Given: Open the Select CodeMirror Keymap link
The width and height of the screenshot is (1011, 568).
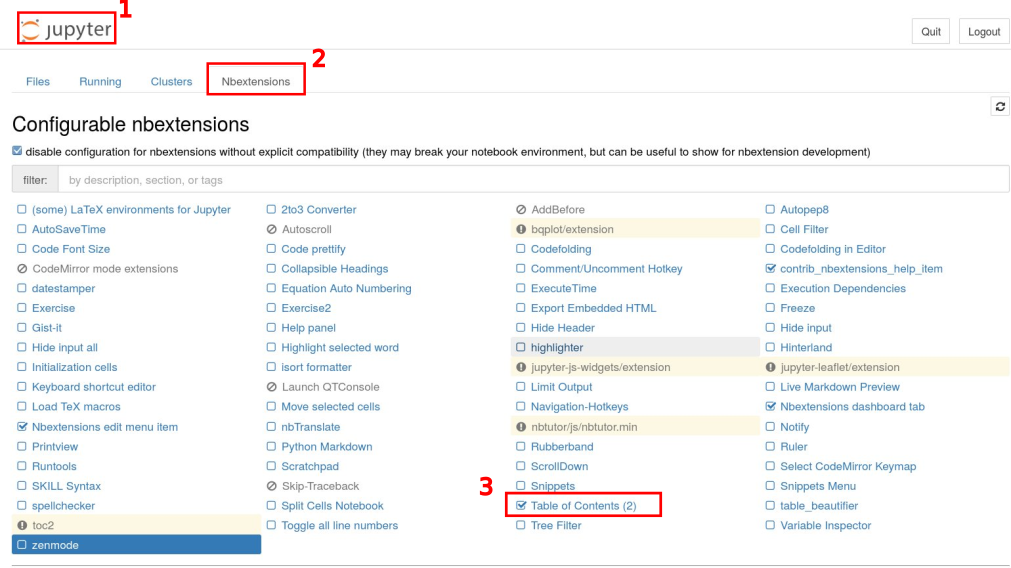Looking at the screenshot, I should 848,466.
